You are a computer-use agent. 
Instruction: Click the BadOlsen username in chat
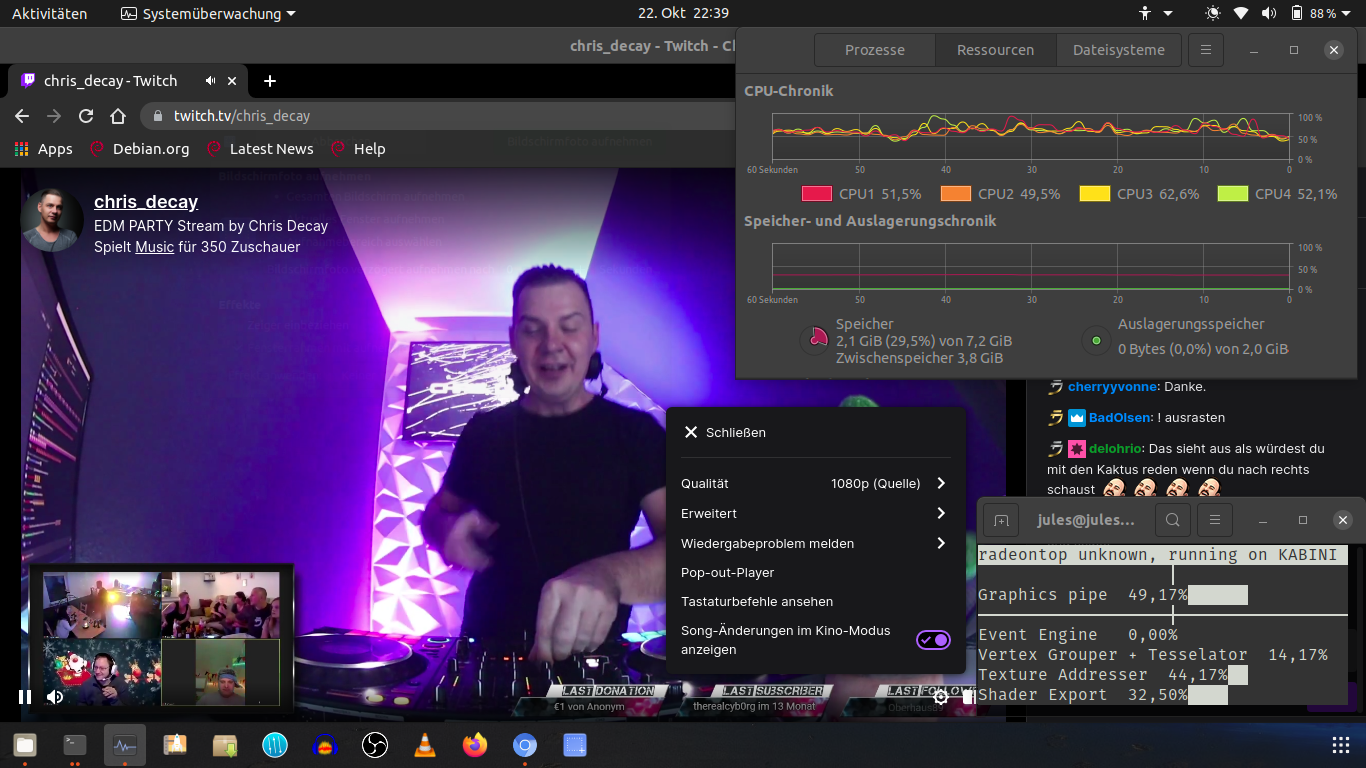pyautogui.click(x=1119, y=418)
